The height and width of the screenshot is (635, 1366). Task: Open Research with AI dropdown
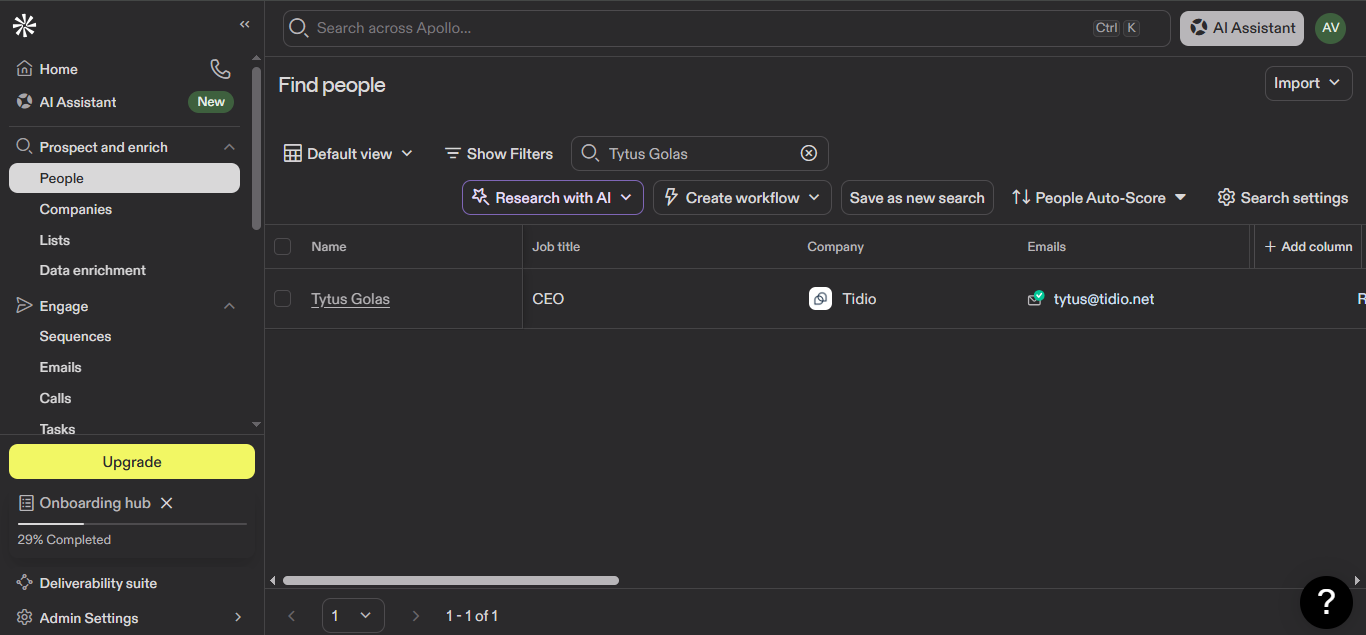553,197
